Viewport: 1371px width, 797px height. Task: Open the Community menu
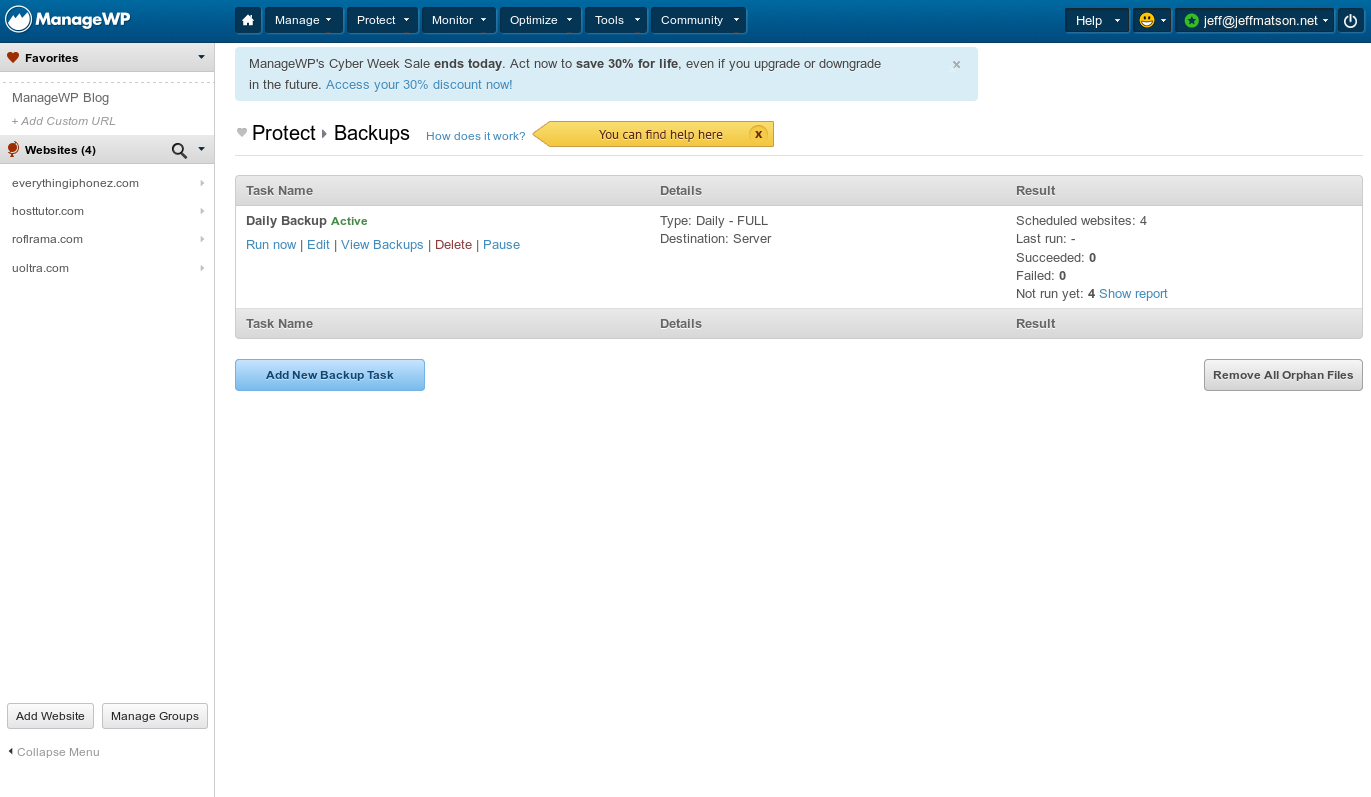(698, 20)
